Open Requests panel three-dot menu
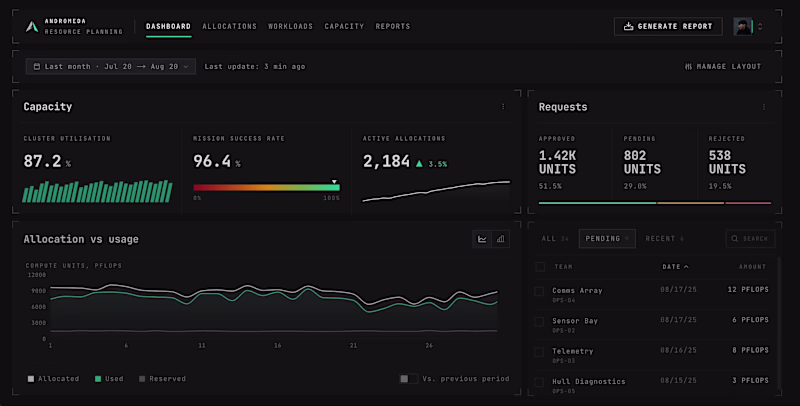 pyautogui.click(x=764, y=107)
